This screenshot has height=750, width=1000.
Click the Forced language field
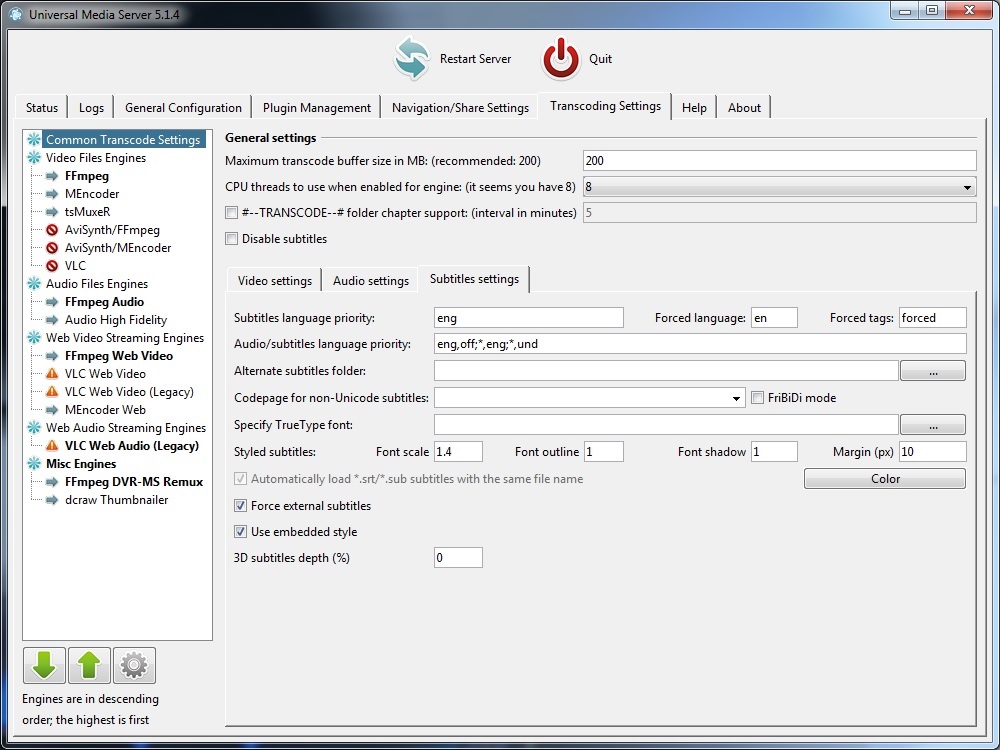click(774, 318)
